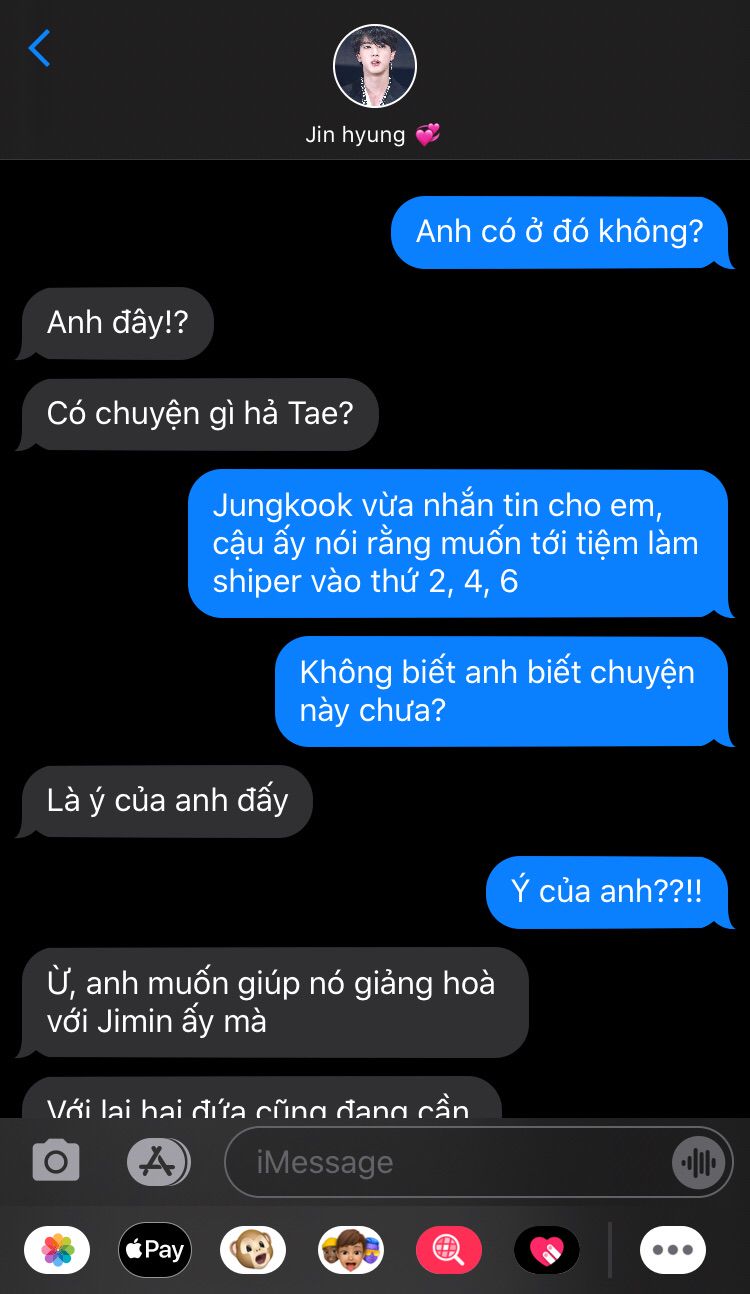Open the Photos app in drawer
The image size is (750, 1294).
(57, 1249)
